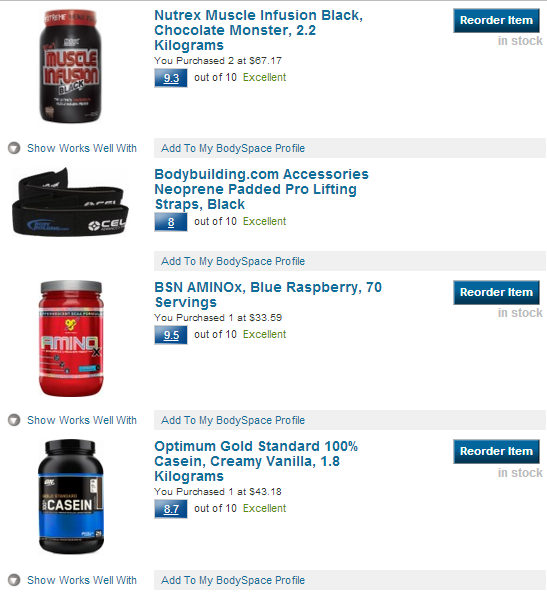Image resolution: width=547 pixels, height=594 pixels.
Task: Open Neoprene Padded Pro Lifting Straps link
Action: point(261,189)
